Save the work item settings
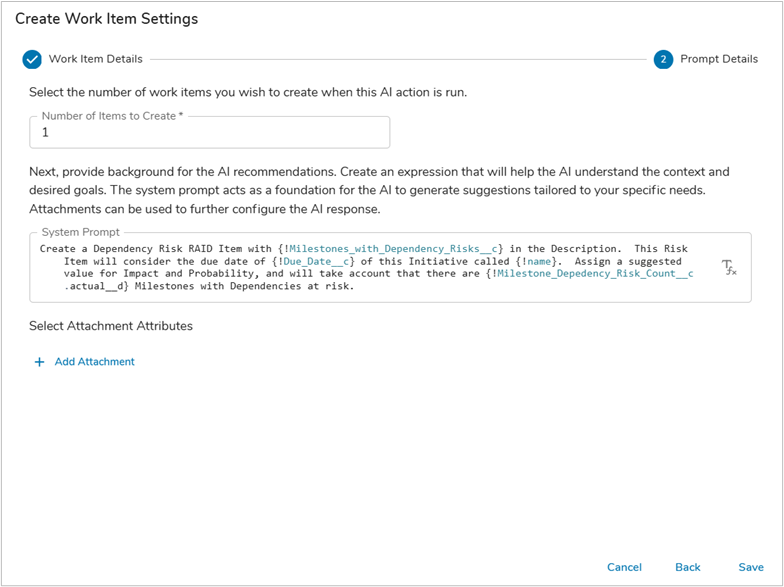The width and height of the screenshot is (784, 587). pos(750,567)
